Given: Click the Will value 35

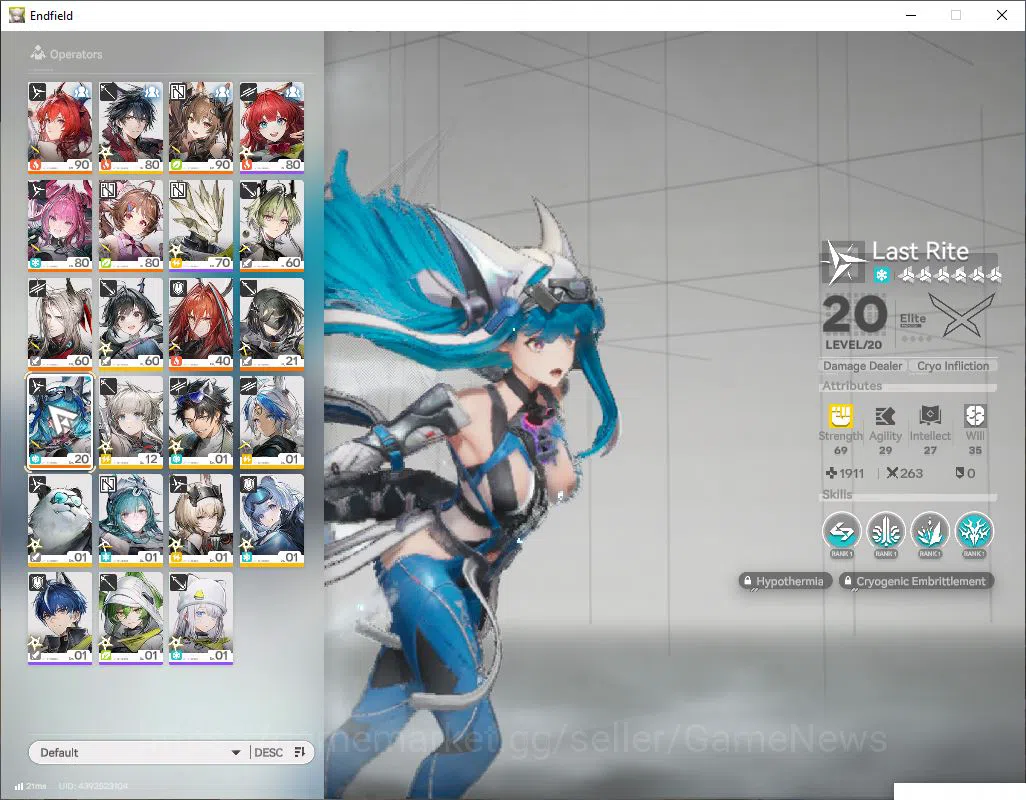Looking at the screenshot, I should point(974,450).
